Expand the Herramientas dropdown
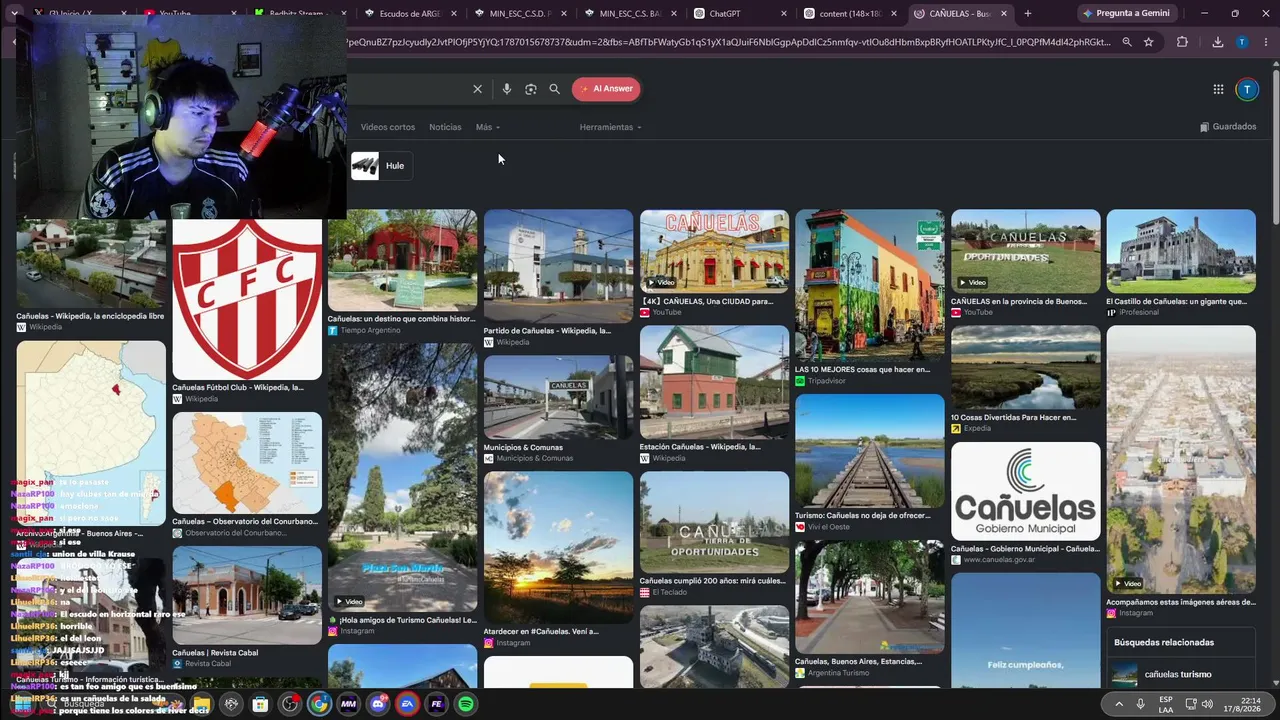Screen dimensions: 1280x720 (x=610, y=127)
